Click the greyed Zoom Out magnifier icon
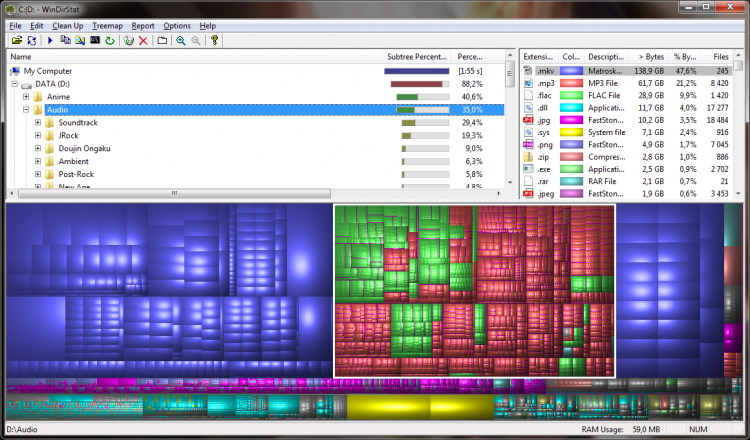The image size is (750, 440). click(x=196, y=41)
